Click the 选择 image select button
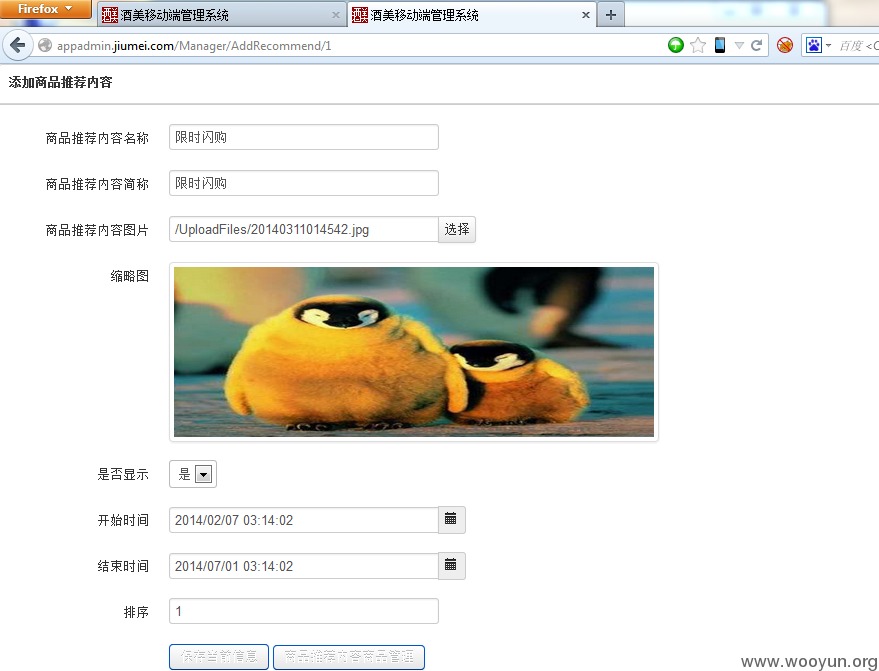Viewport: 879px width, 671px height. point(457,229)
